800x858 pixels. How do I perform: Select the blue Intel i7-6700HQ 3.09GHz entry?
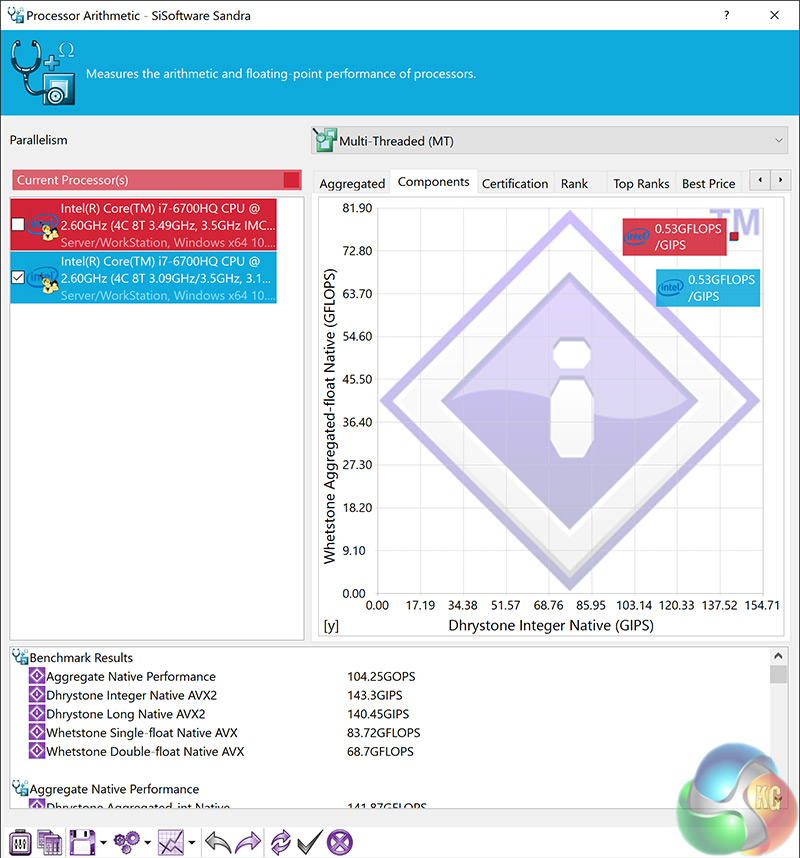(143, 277)
